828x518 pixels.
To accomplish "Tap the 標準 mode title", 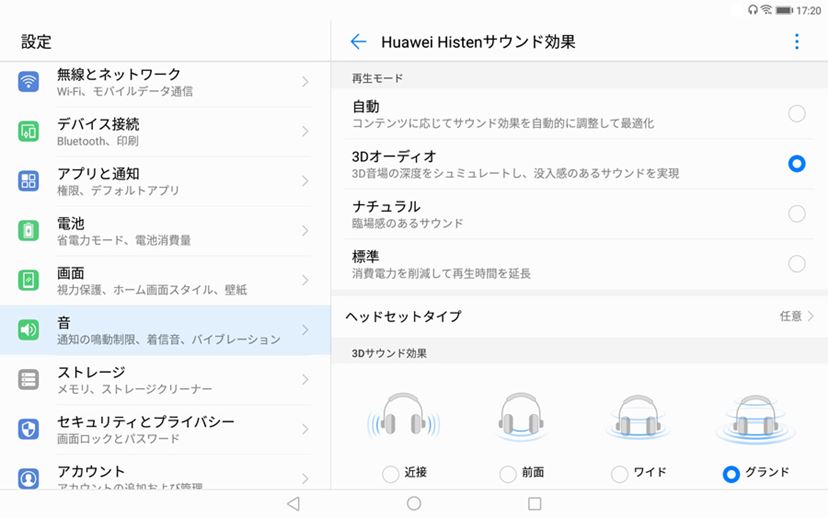I will coord(366,257).
